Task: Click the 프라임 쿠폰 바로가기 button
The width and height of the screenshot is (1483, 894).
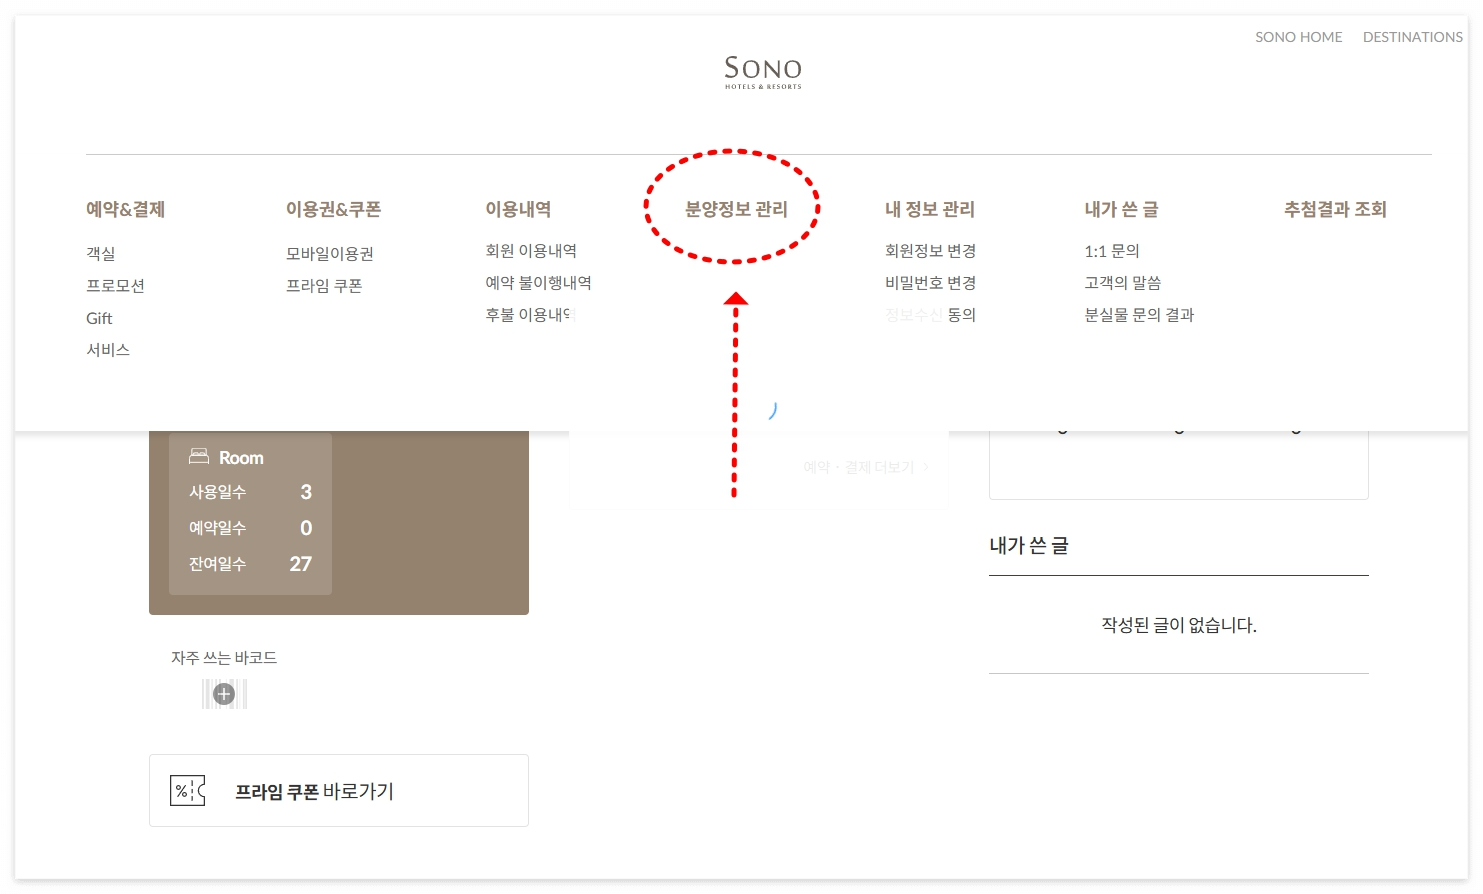Action: pyautogui.click(x=339, y=791)
